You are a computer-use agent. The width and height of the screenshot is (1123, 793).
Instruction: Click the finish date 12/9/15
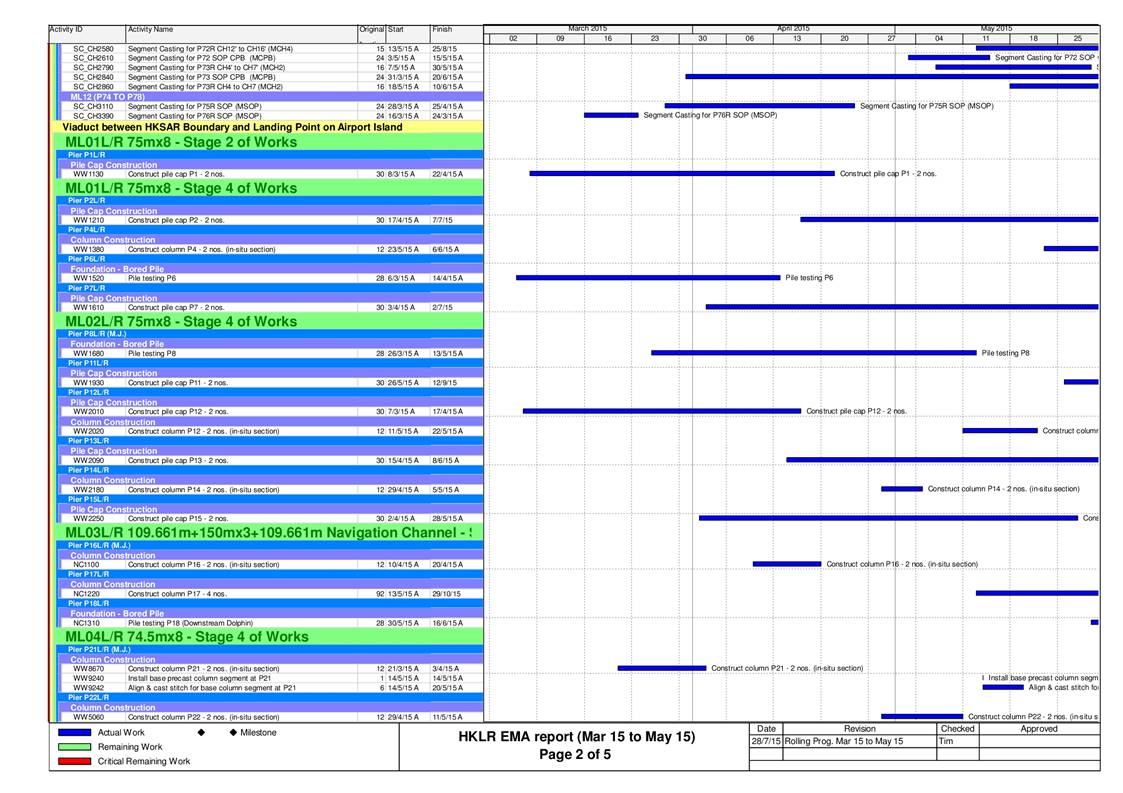click(x=445, y=383)
